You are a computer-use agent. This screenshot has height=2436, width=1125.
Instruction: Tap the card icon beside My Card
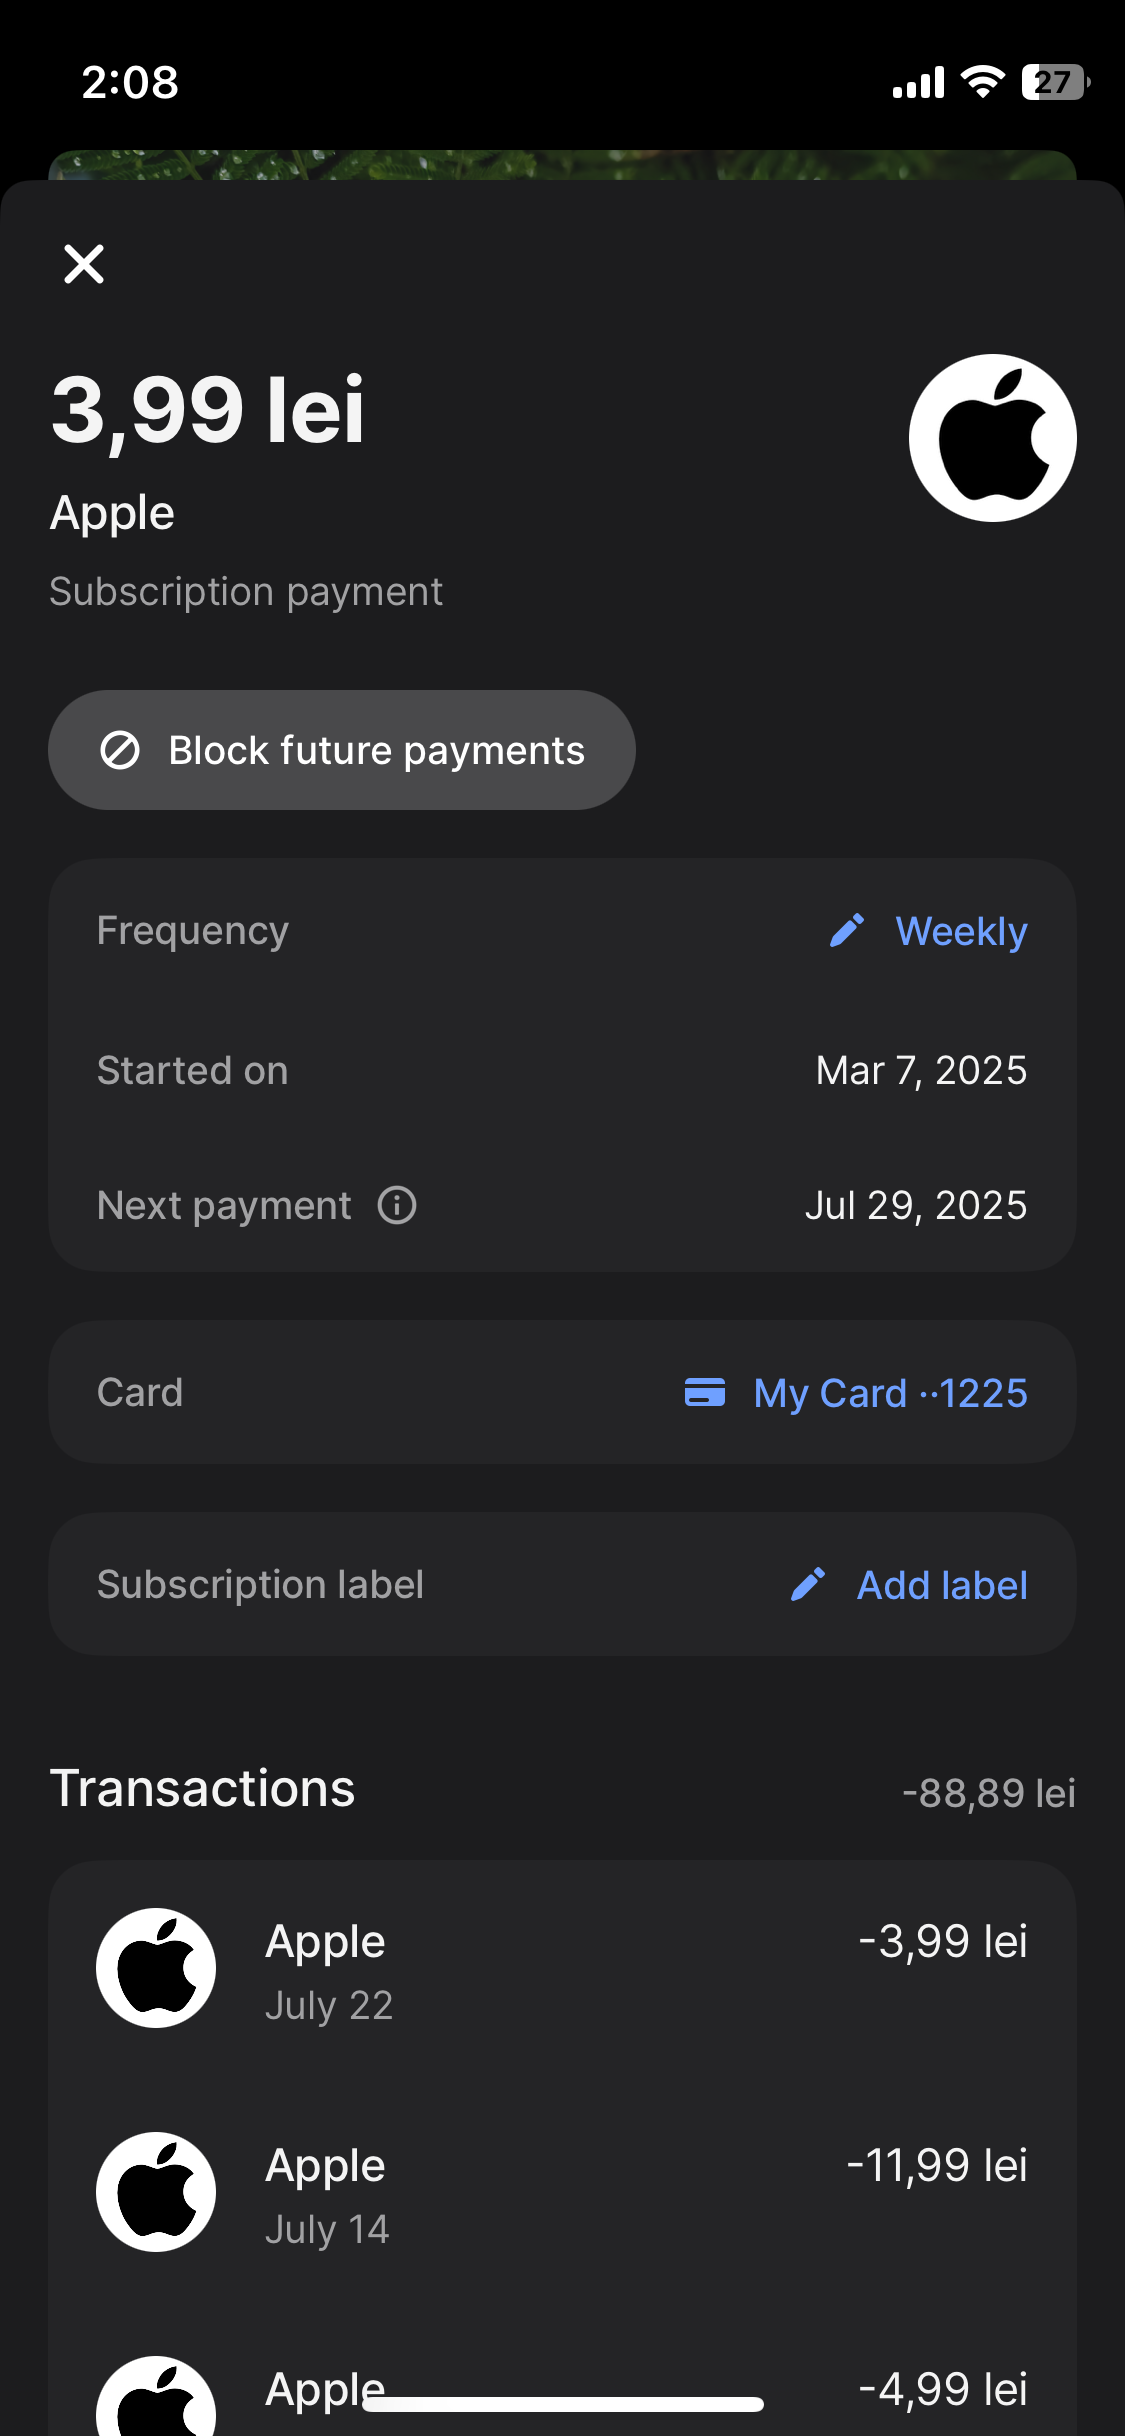coord(705,1392)
